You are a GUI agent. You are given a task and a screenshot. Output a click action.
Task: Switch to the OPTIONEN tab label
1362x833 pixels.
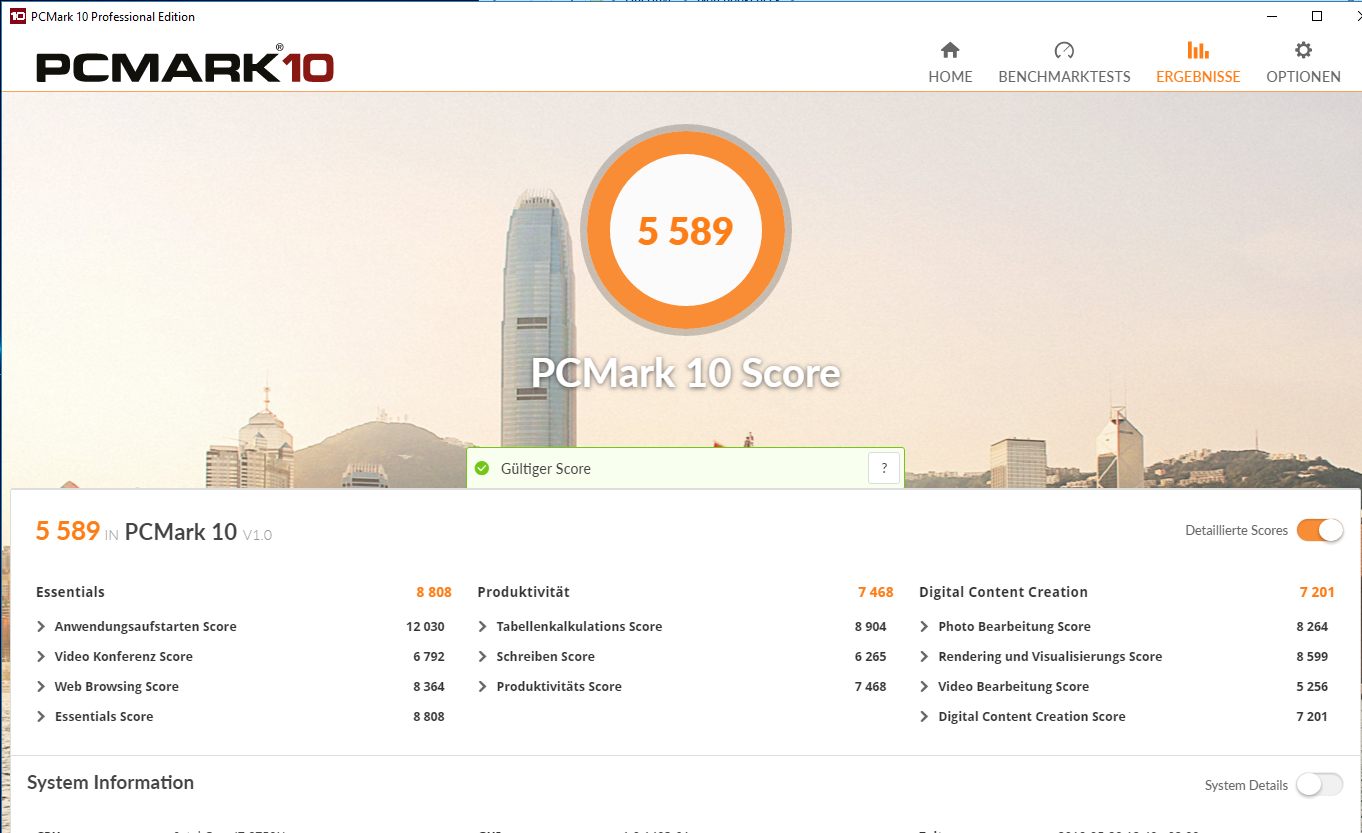(1303, 77)
